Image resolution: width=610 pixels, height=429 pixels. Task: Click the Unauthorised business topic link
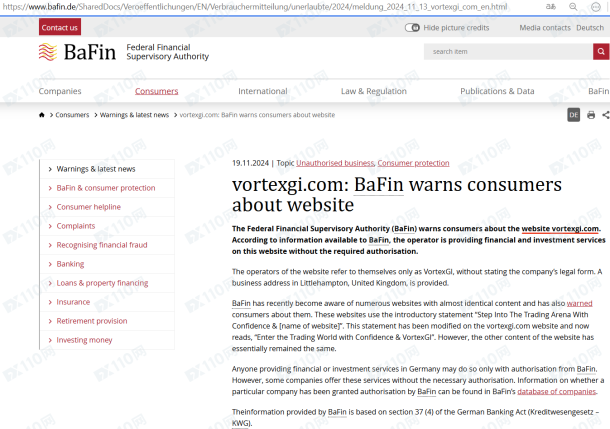pos(335,163)
